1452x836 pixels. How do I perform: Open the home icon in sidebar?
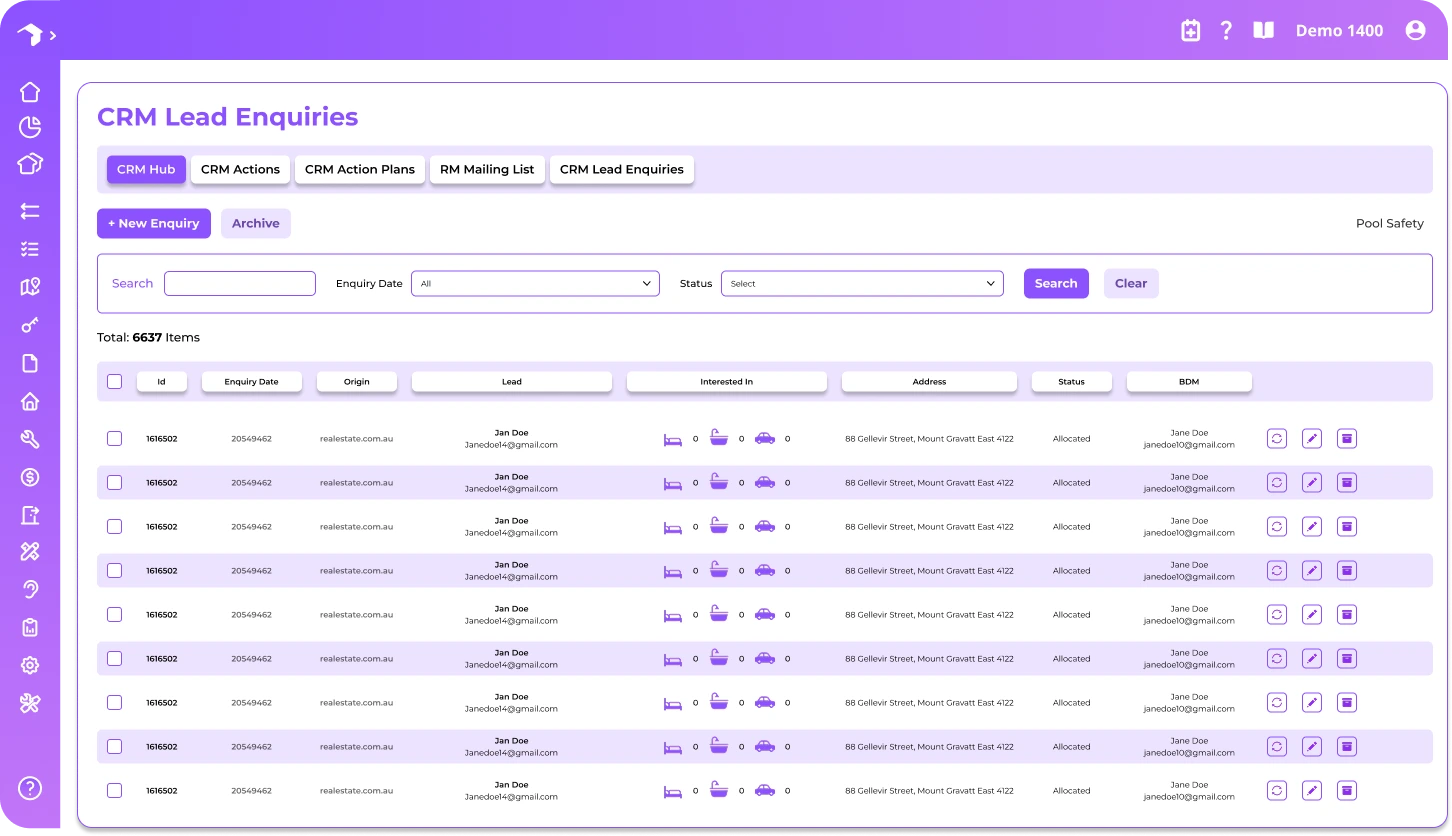click(30, 92)
